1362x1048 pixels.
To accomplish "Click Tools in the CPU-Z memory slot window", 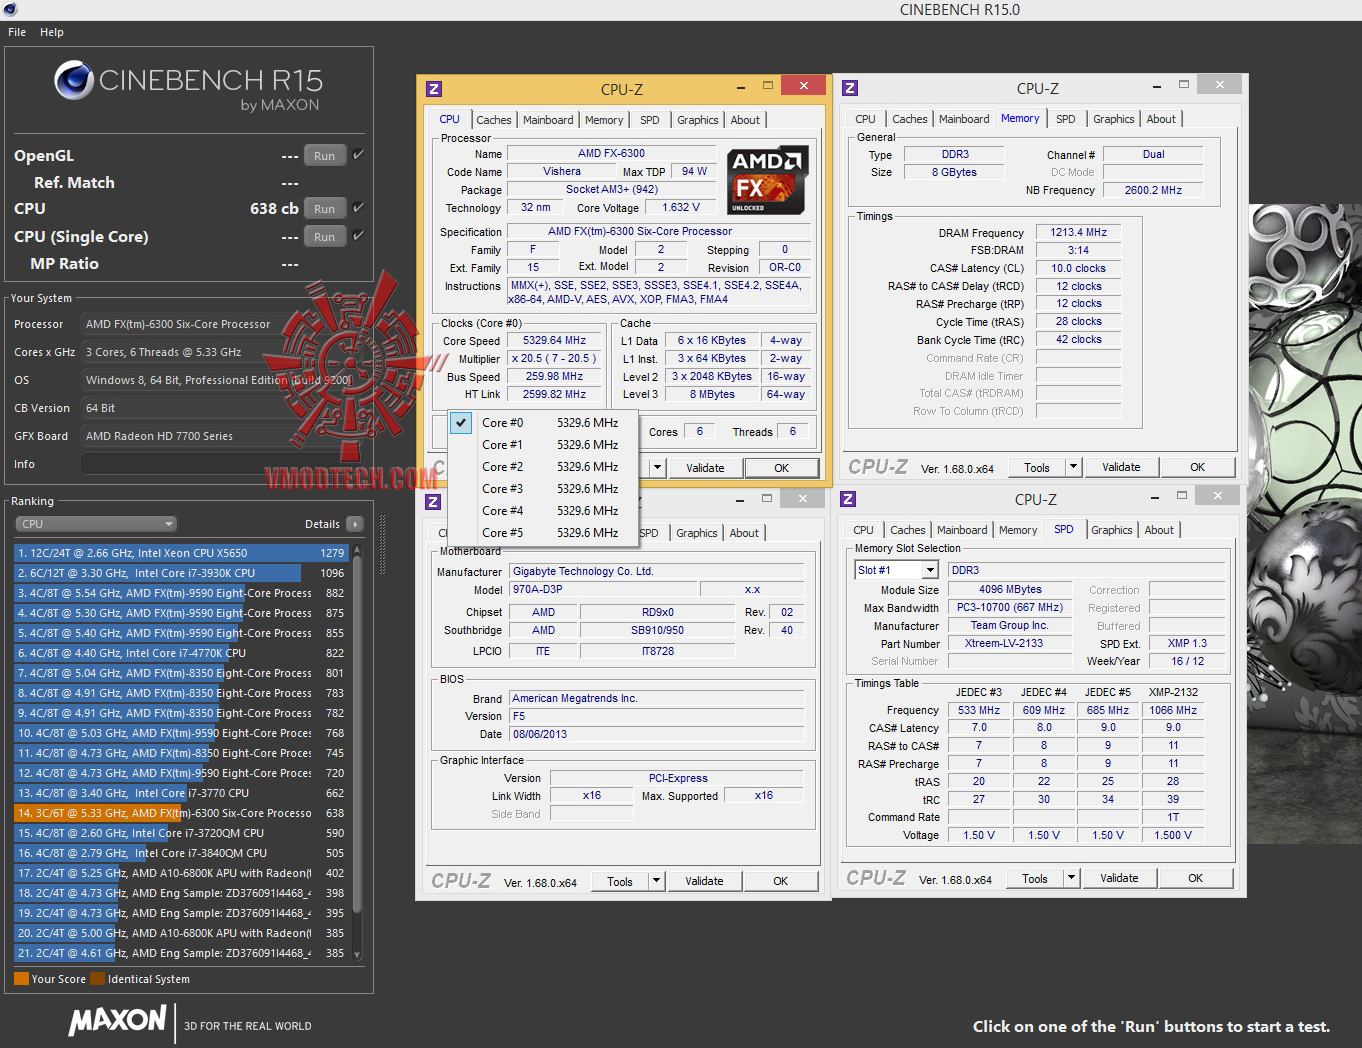I will (1035, 878).
